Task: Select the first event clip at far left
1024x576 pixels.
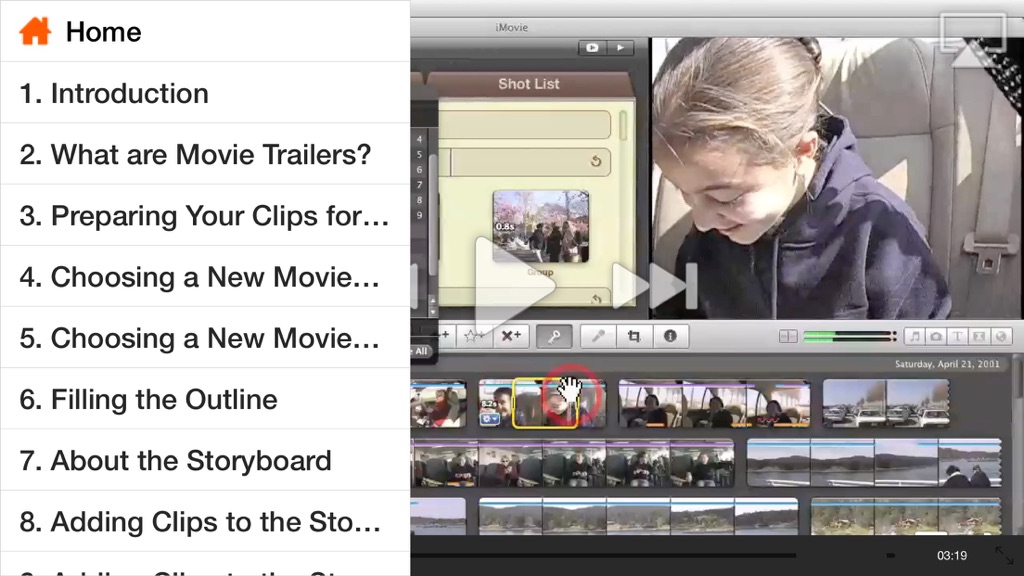Action: pos(438,404)
